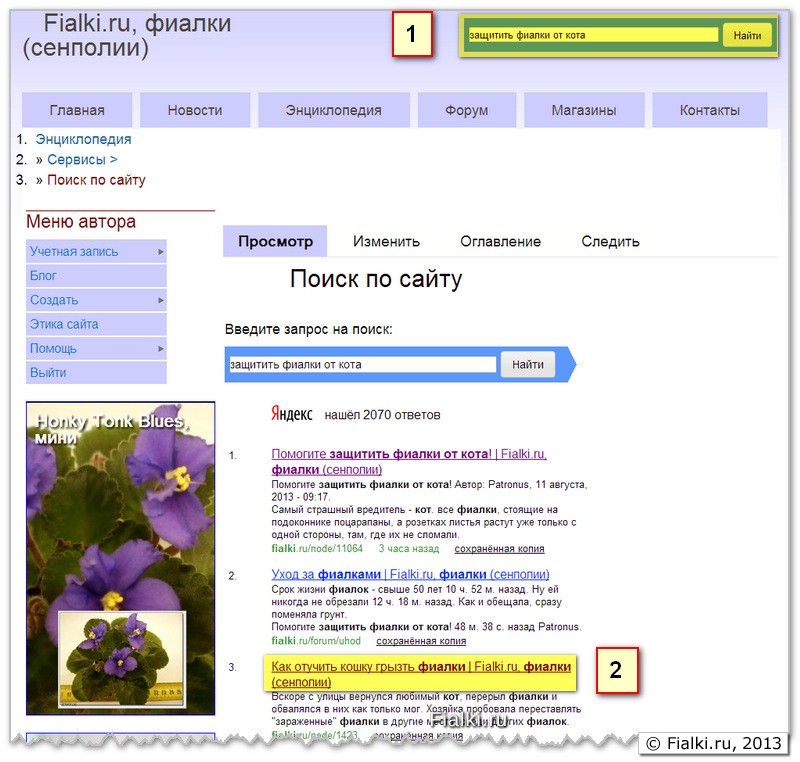Expand the Учетная запись submenu arrow
This screenshot has height=762, width=800.
tap(161, 251)
